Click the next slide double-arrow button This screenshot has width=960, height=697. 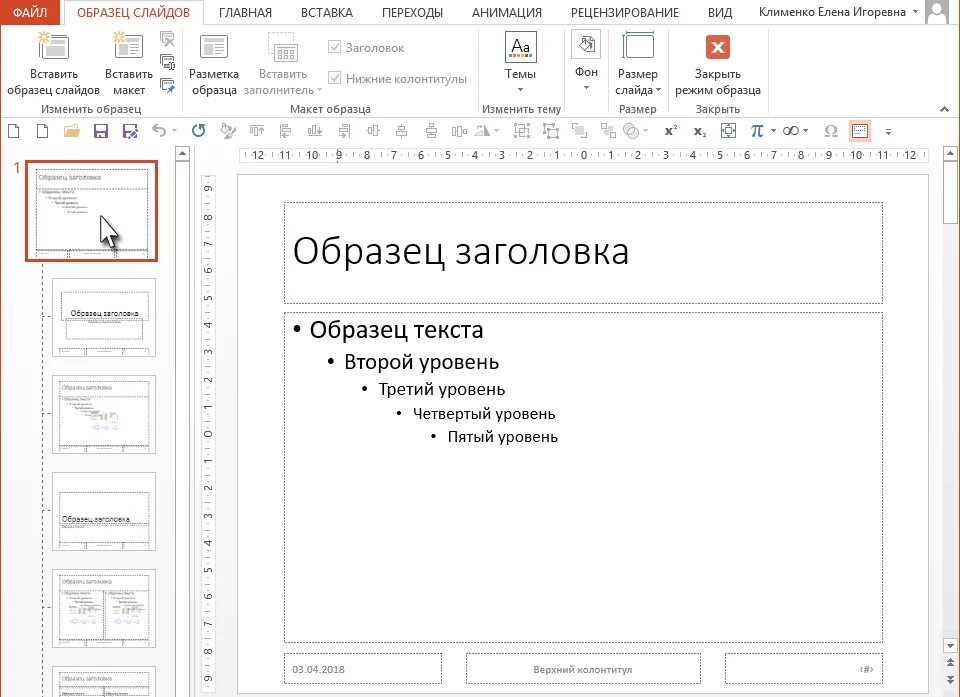coord(950,679)
